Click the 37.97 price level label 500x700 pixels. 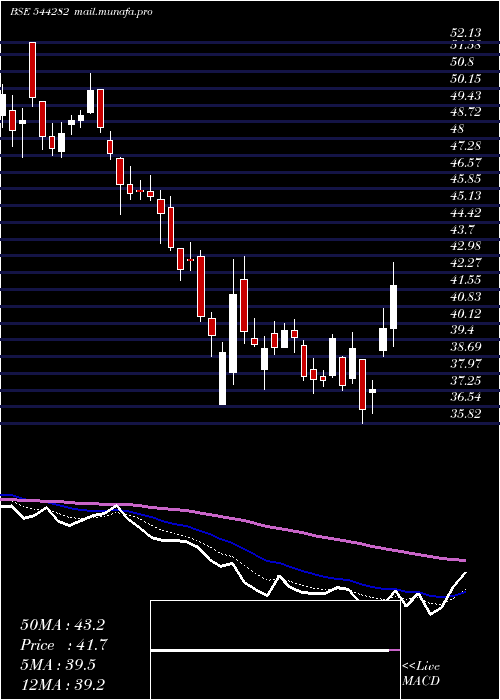(466, 364)
